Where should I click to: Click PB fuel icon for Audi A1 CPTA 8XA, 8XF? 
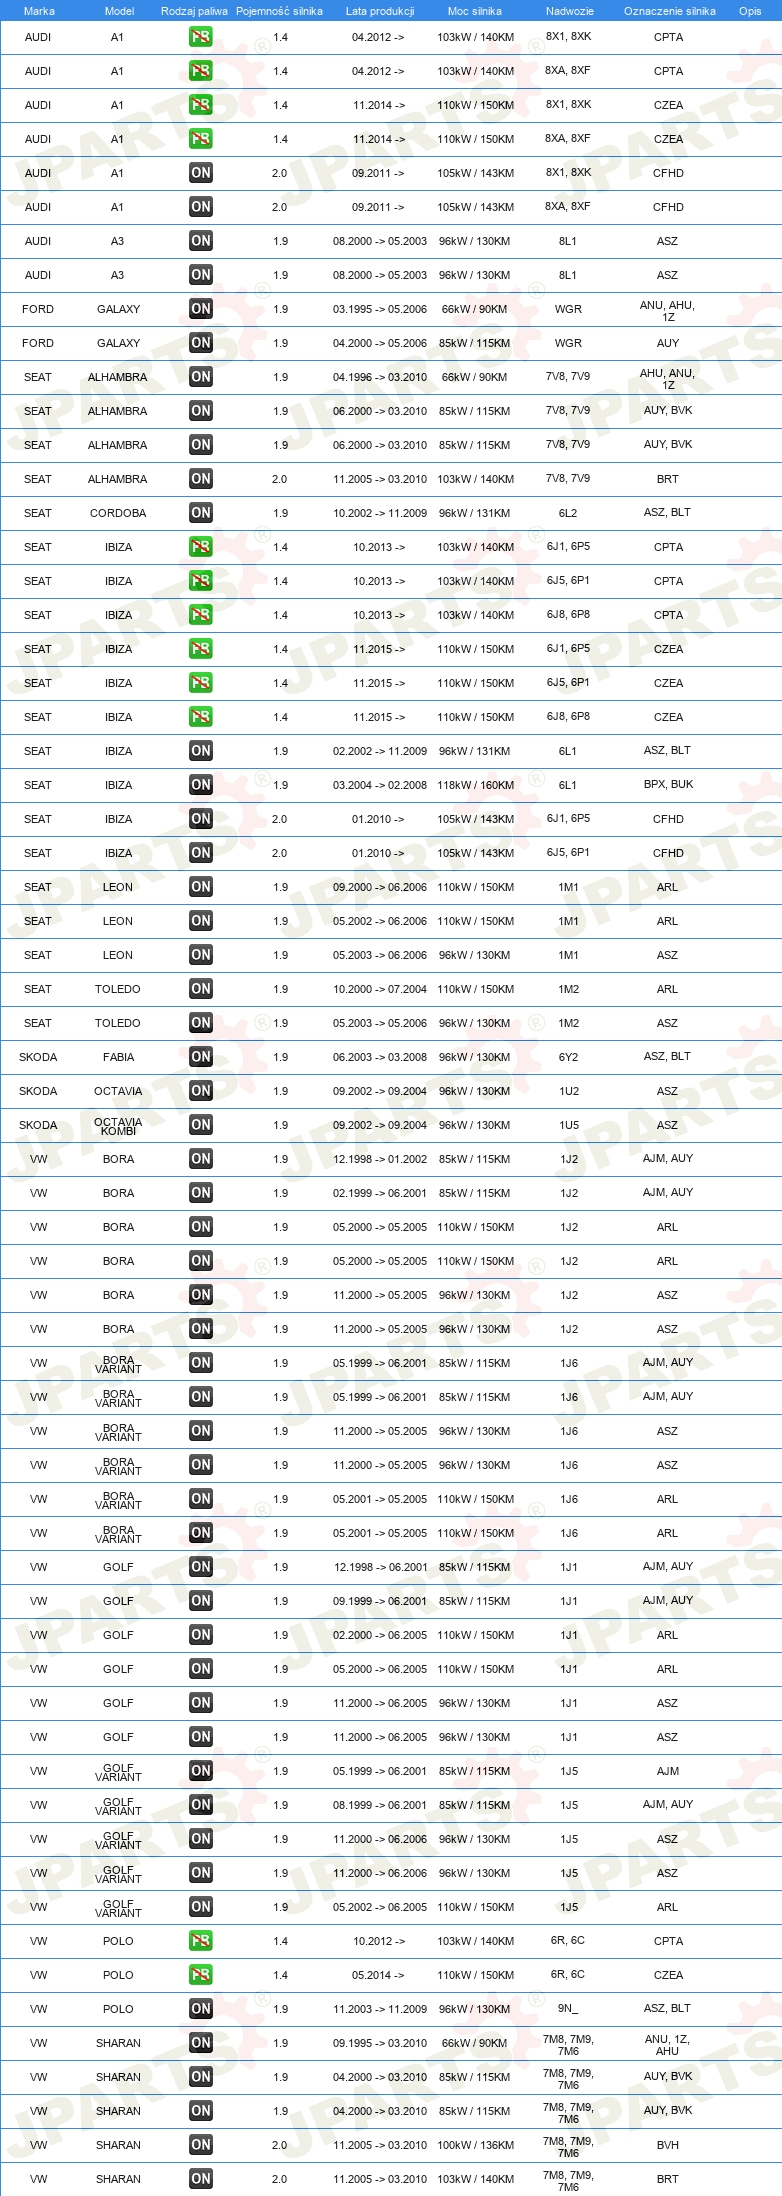(x=201, y=71)
